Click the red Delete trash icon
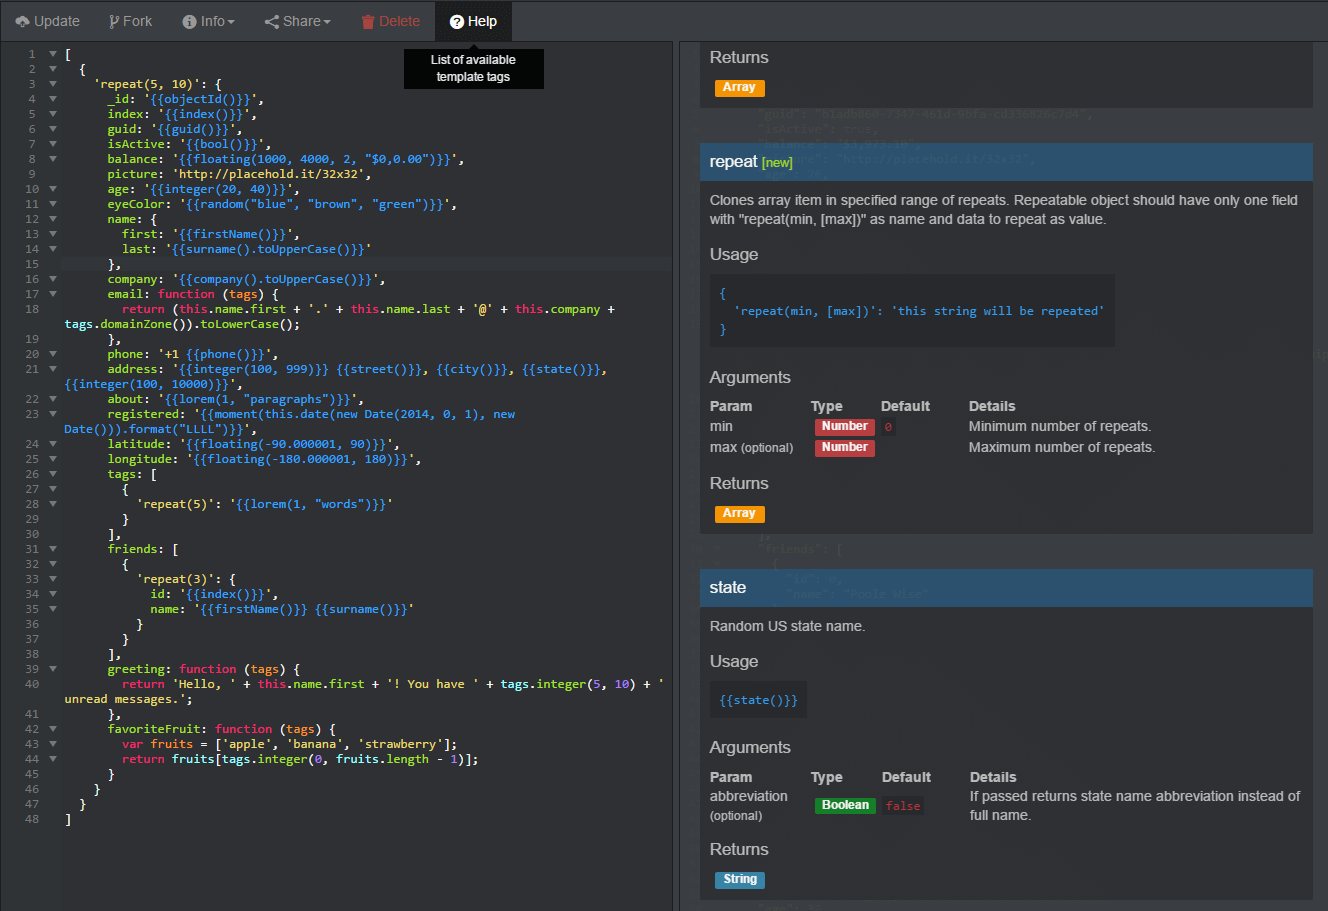Screen dimensions: 1328x911 click(367, 21)
